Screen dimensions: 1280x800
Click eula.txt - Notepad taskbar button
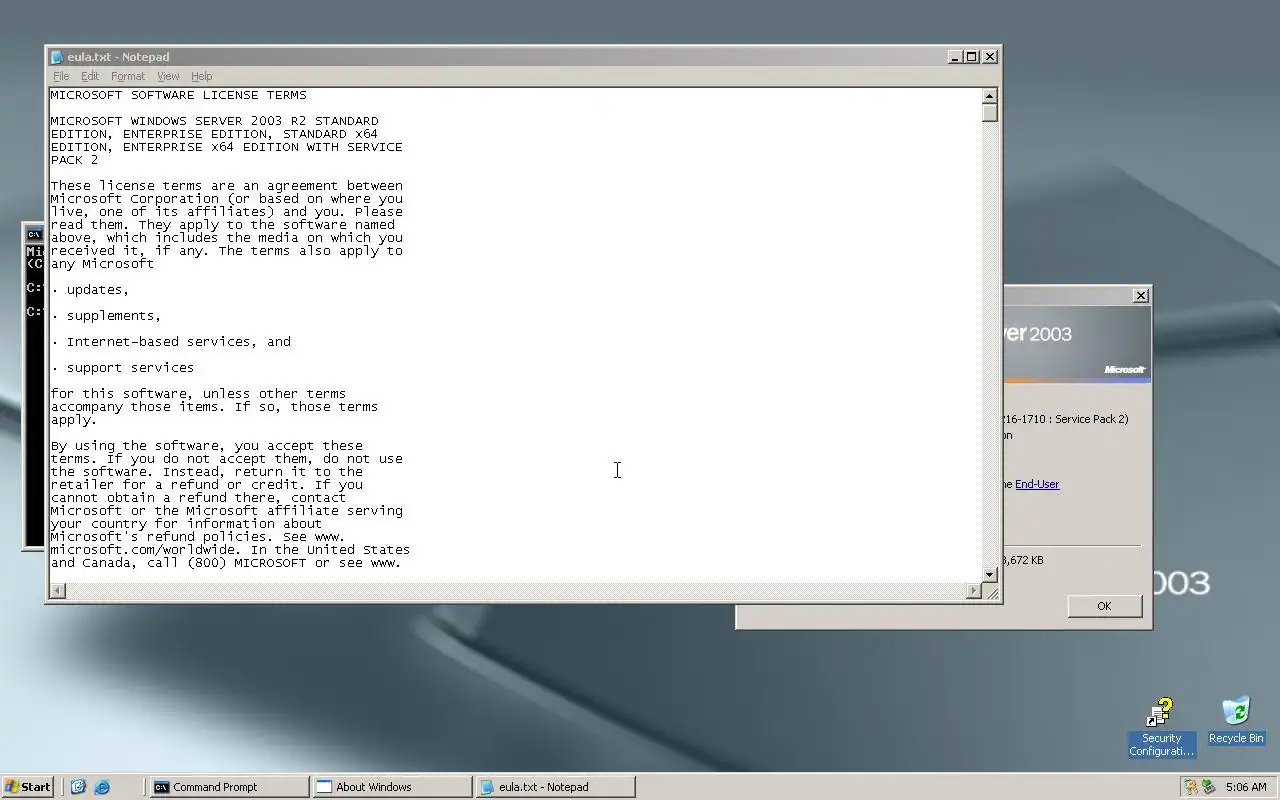[x=555, y=787]
